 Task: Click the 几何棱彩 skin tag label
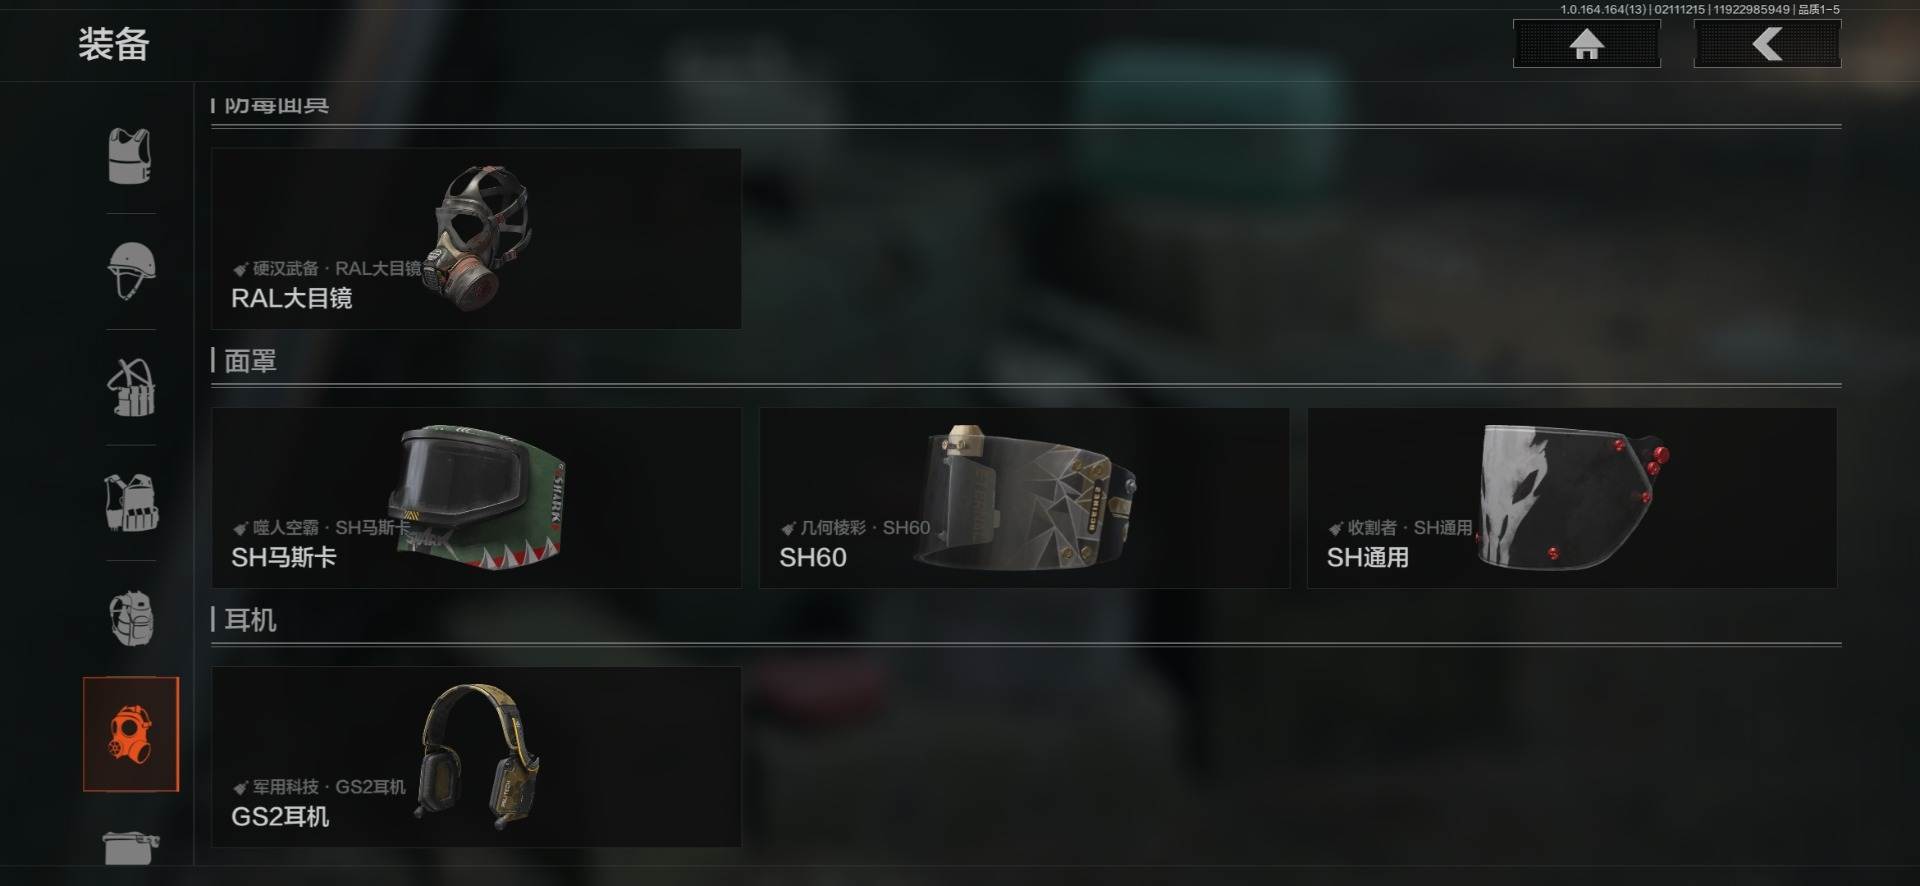[833, 527]
